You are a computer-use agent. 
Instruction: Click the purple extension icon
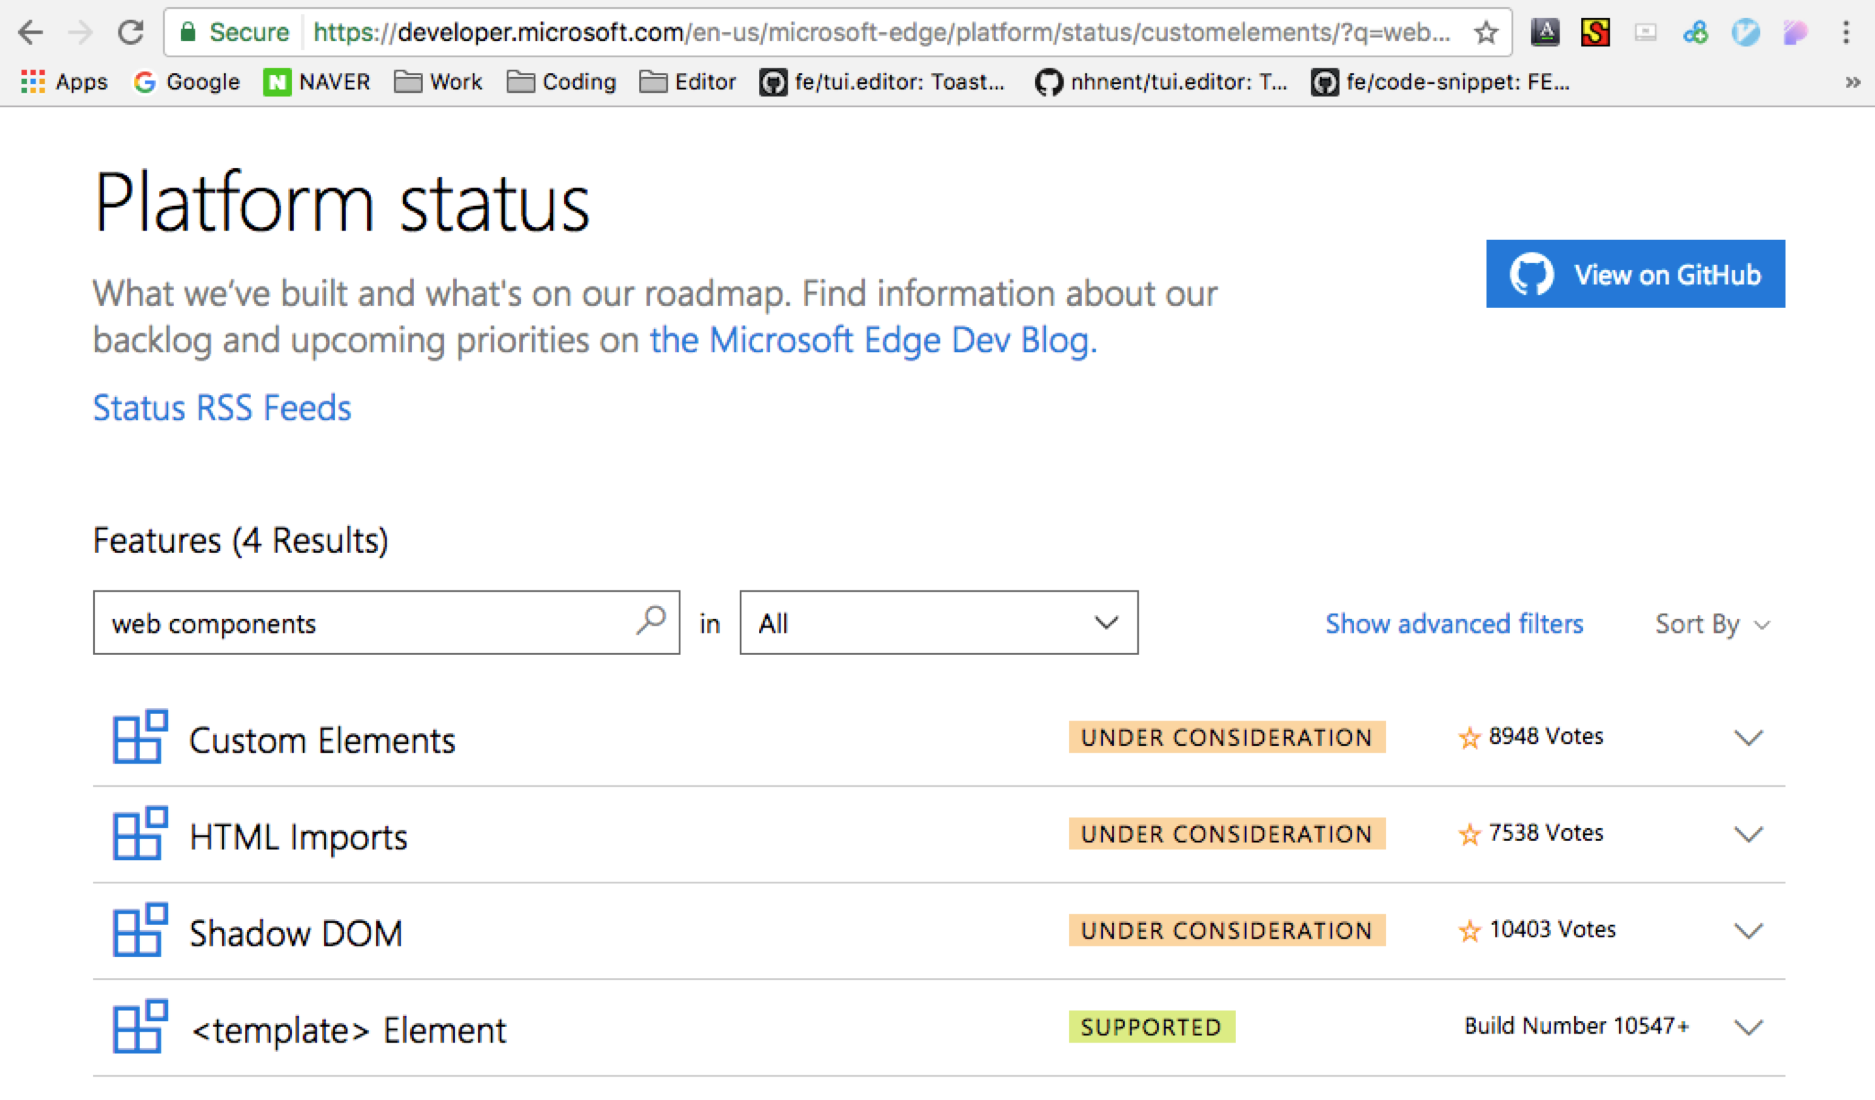point(1795,33)
